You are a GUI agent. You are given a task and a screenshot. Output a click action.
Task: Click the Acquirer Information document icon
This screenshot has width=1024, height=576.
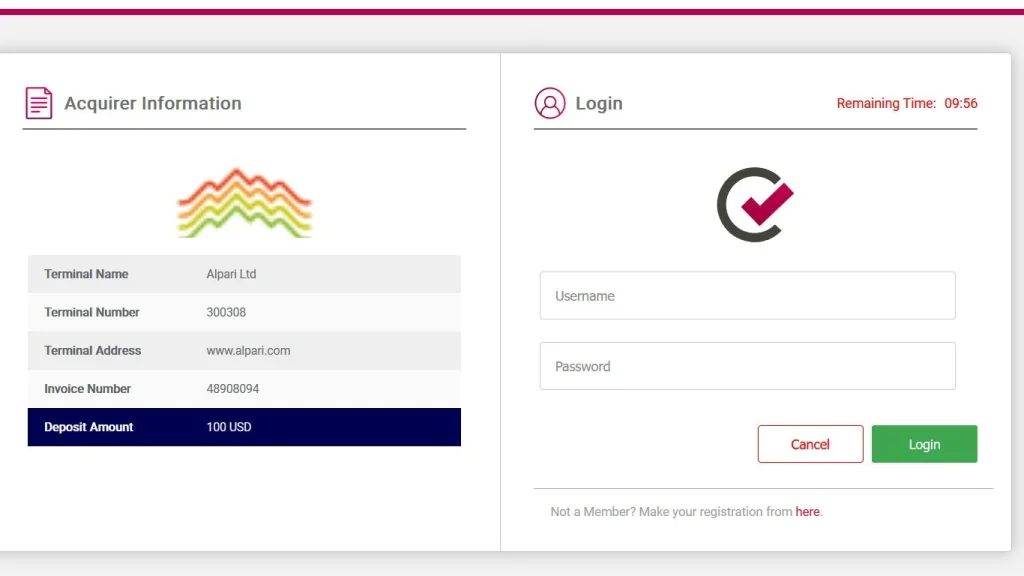point(39,103)
